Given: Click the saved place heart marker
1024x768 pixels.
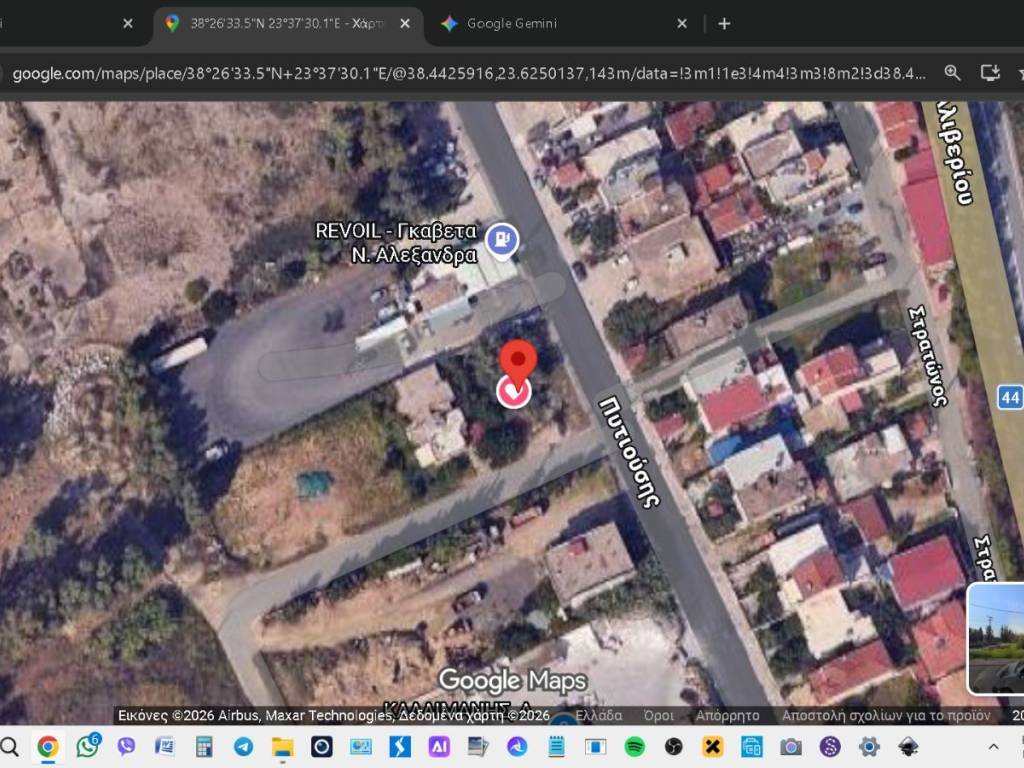Looking at the screenshot, I should pyautogui.click(x=515, y=391).
